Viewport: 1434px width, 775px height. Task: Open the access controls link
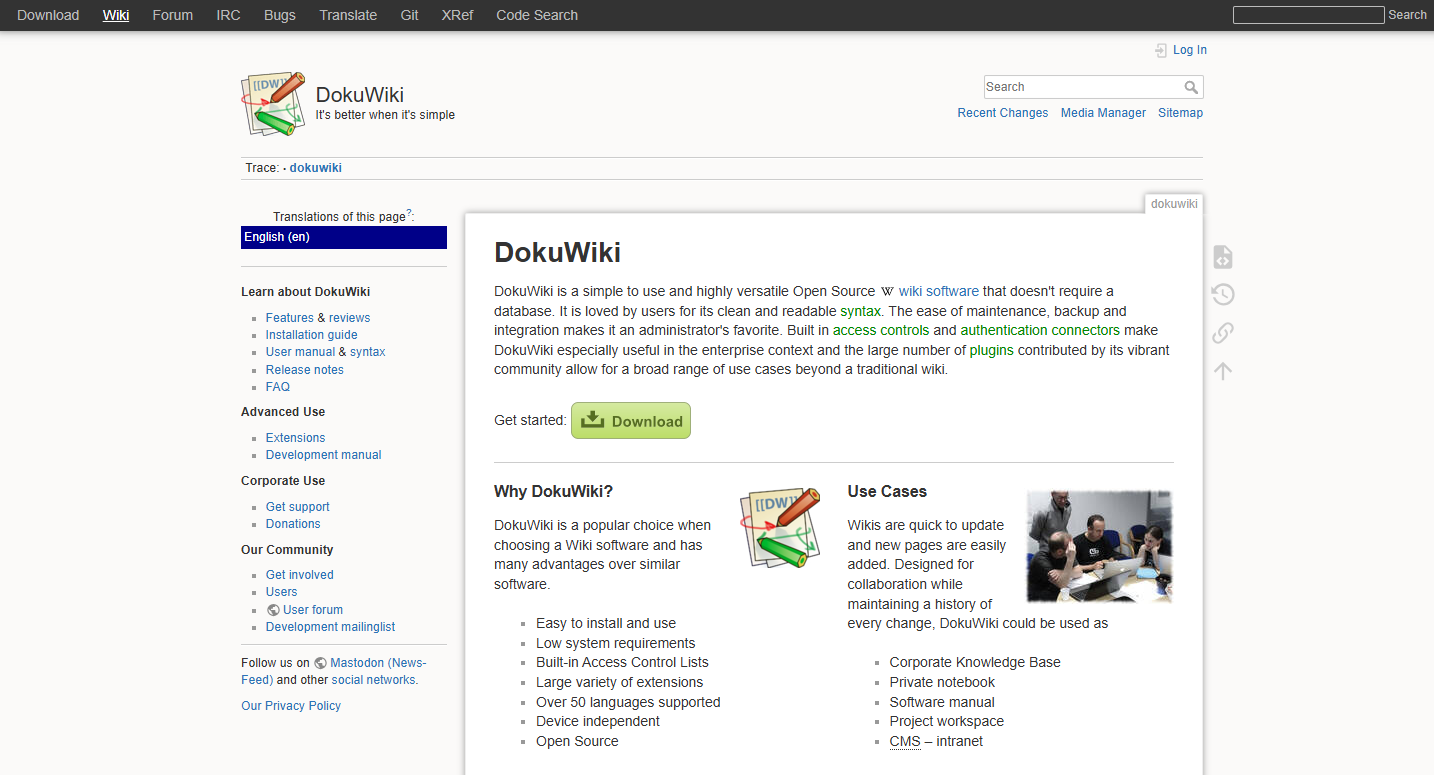pyautogui.click(x=881, y=330)
